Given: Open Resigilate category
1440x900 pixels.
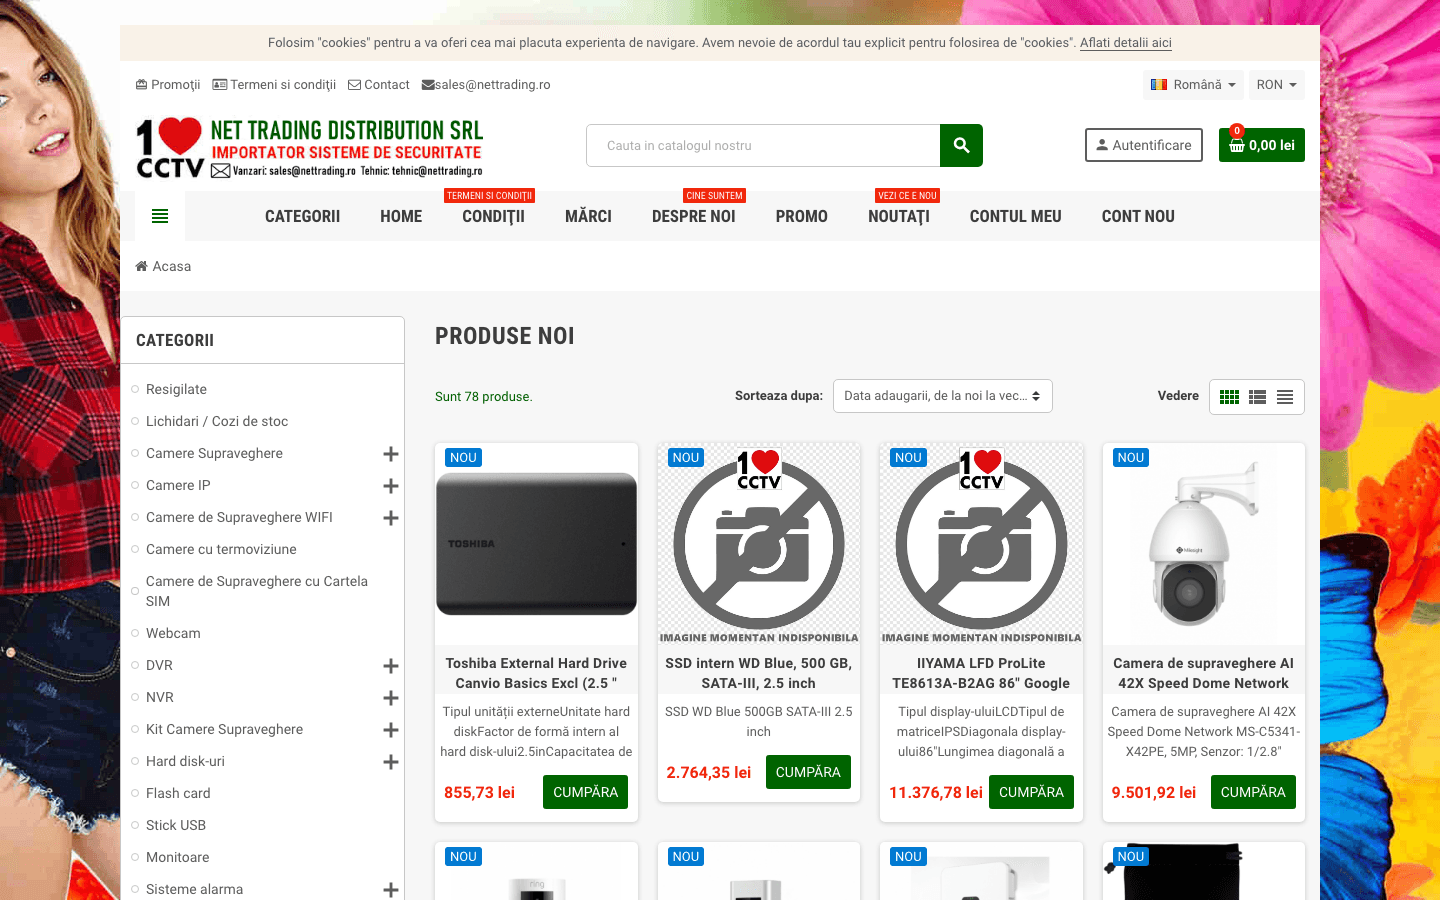Looking at the screenshot, I should tap(176, 389).
